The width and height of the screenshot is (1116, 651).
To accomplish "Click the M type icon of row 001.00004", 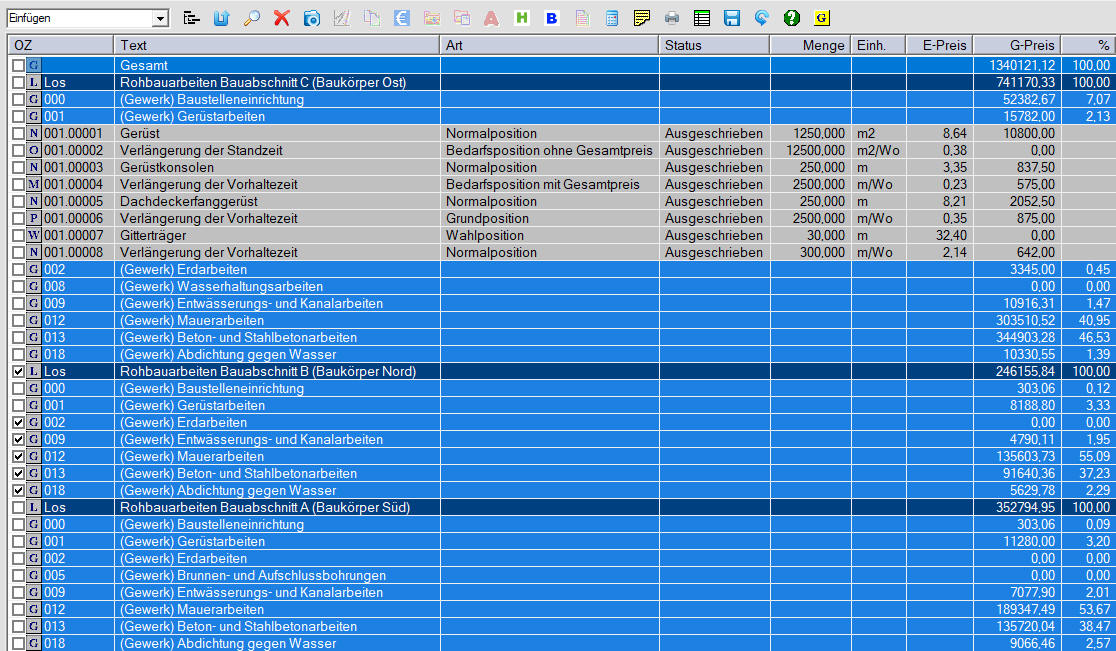I will [33, 185].
